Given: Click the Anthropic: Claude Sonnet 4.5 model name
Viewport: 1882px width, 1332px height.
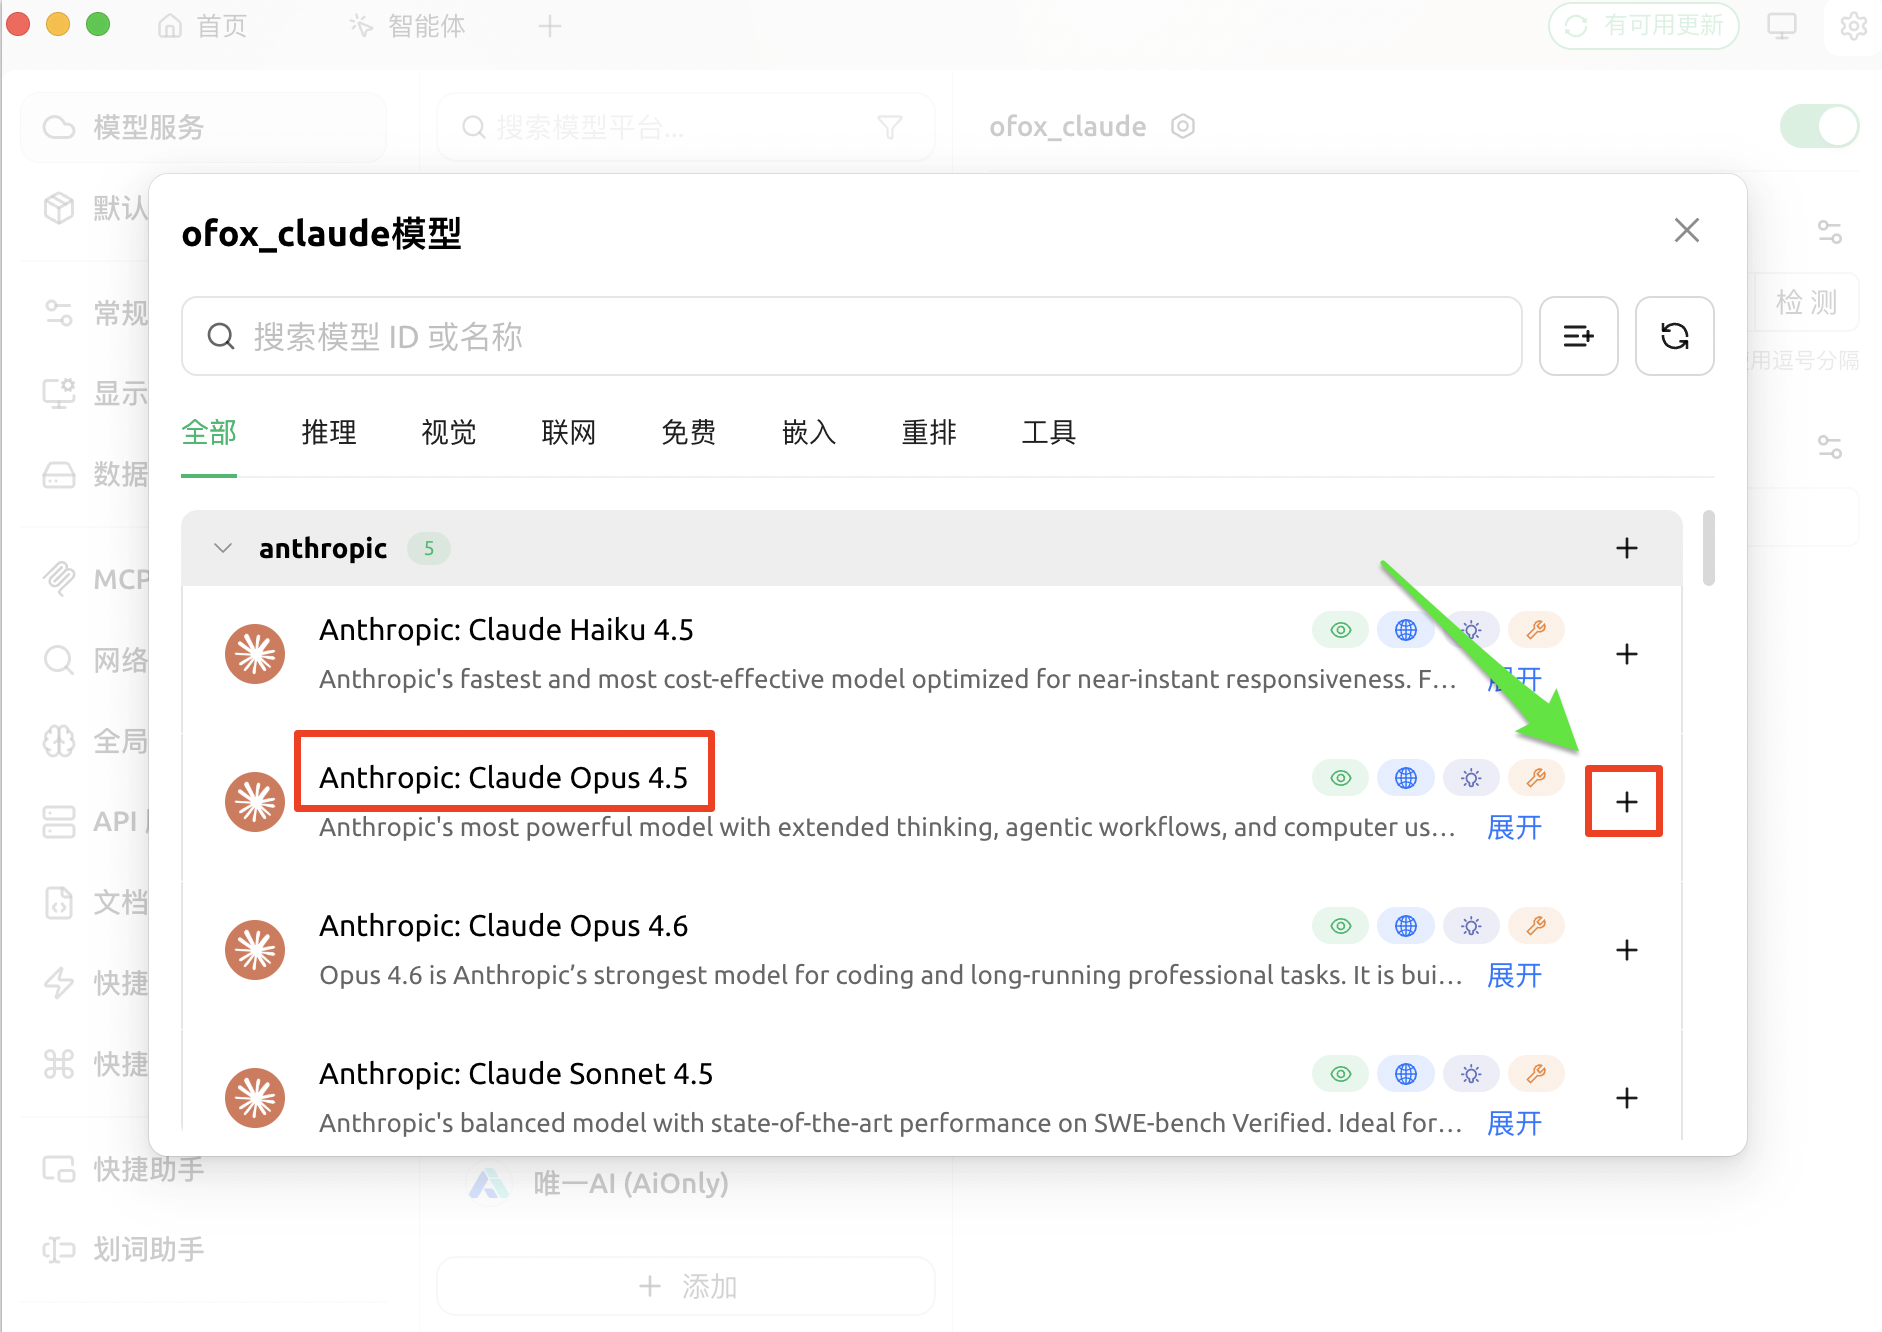Looking at the screenshot, I should click(x=516, y=1074).
